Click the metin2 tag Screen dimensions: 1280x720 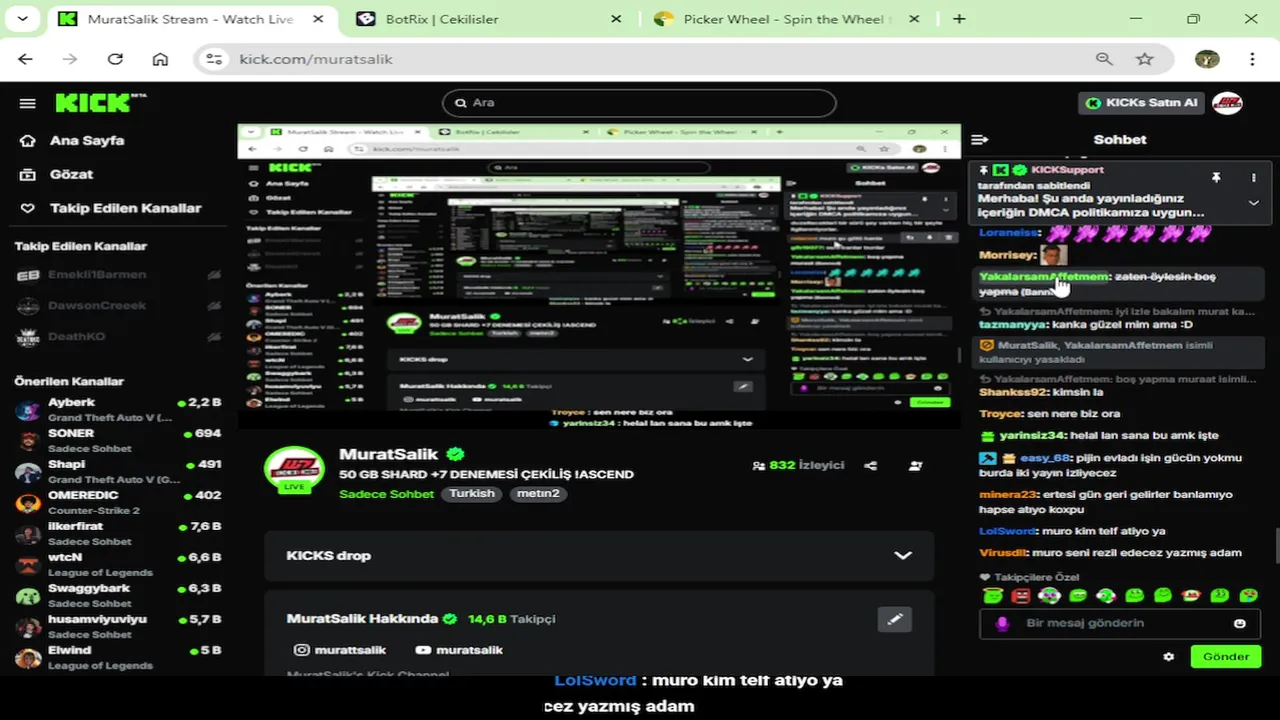(x=539, y=494)
